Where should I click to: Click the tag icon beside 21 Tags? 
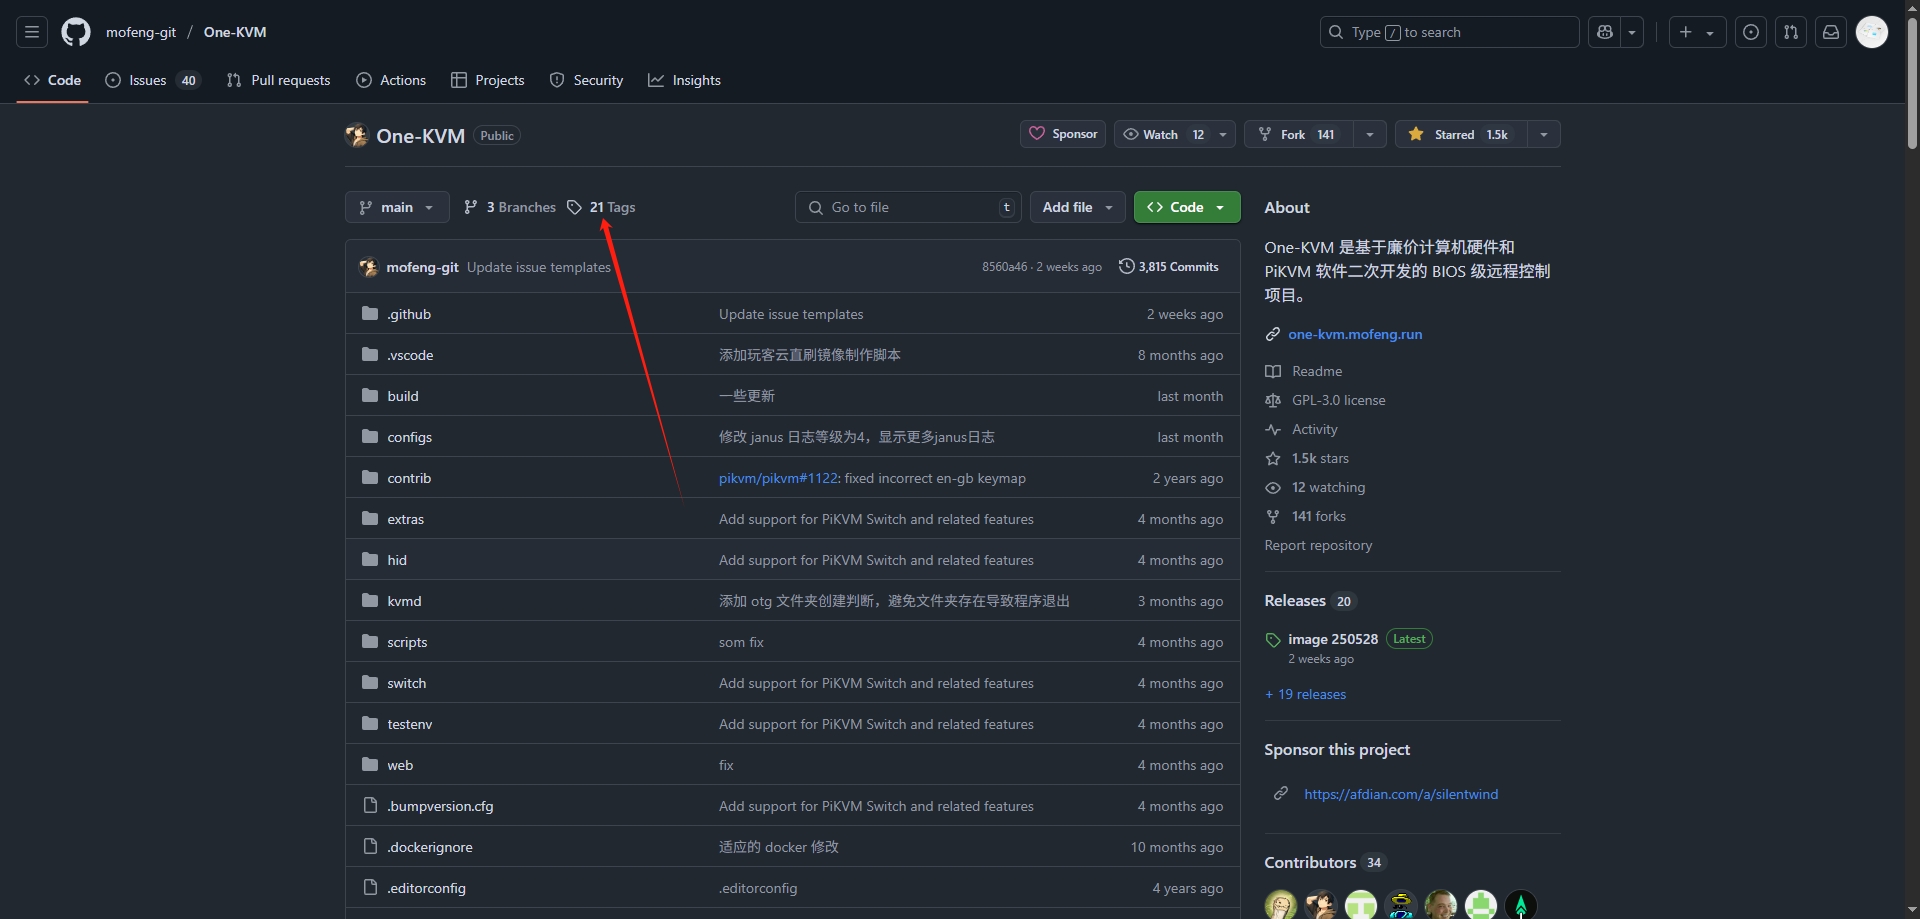point(574,207)
